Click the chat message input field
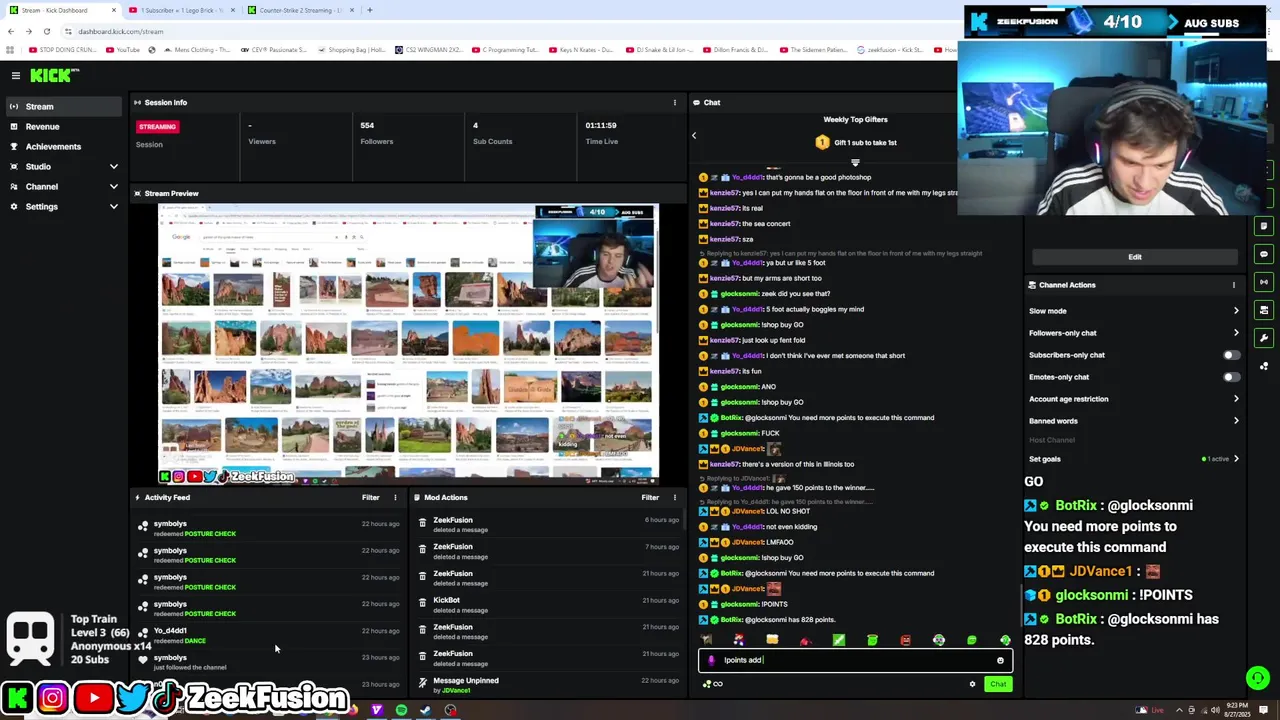Screen dimensions: 1280x720 point(855,660)
